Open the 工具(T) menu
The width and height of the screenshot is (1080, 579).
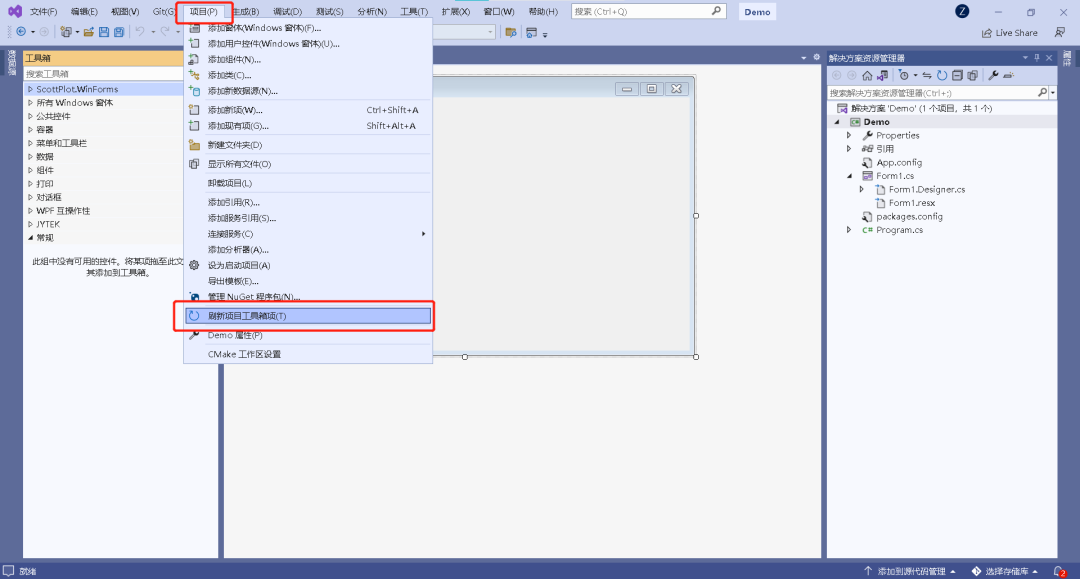[414, 11]
